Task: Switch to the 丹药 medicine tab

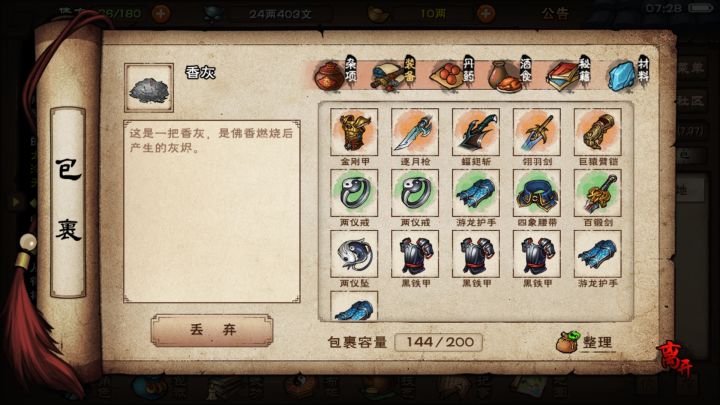Action: pyautogui.click(x=452, y=75)
